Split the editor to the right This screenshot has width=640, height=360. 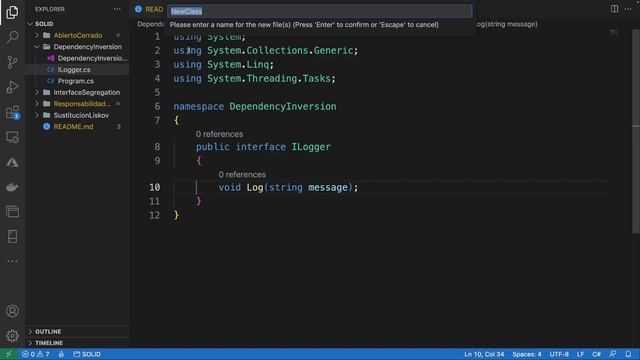click(x=614, y=9)
